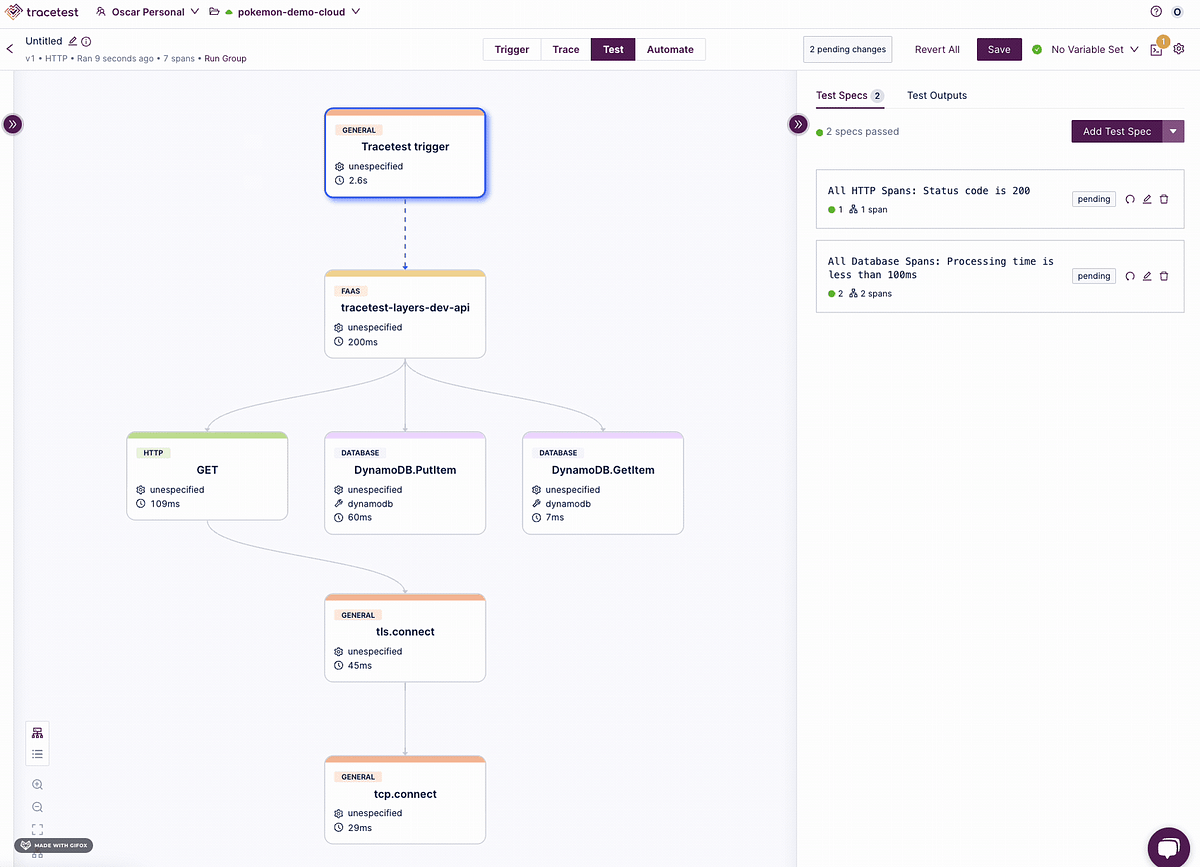
Task: Click Revert All to discard changes
Action: point(937,48)
